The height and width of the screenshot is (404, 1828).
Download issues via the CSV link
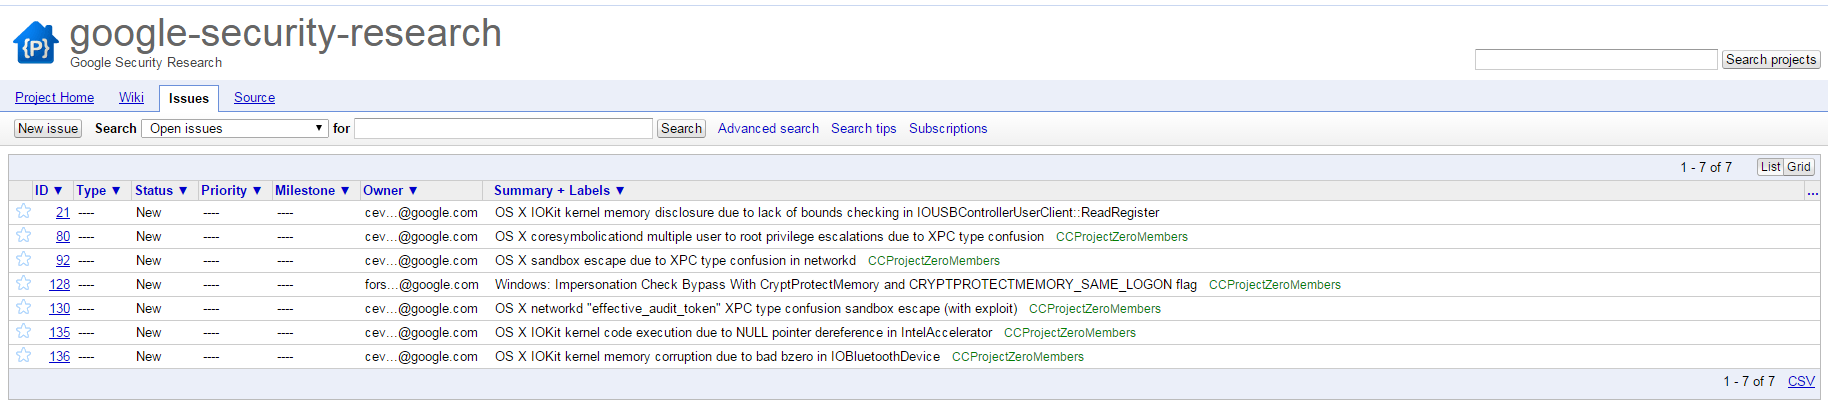pyautogui.click(x=1801, y=381)
